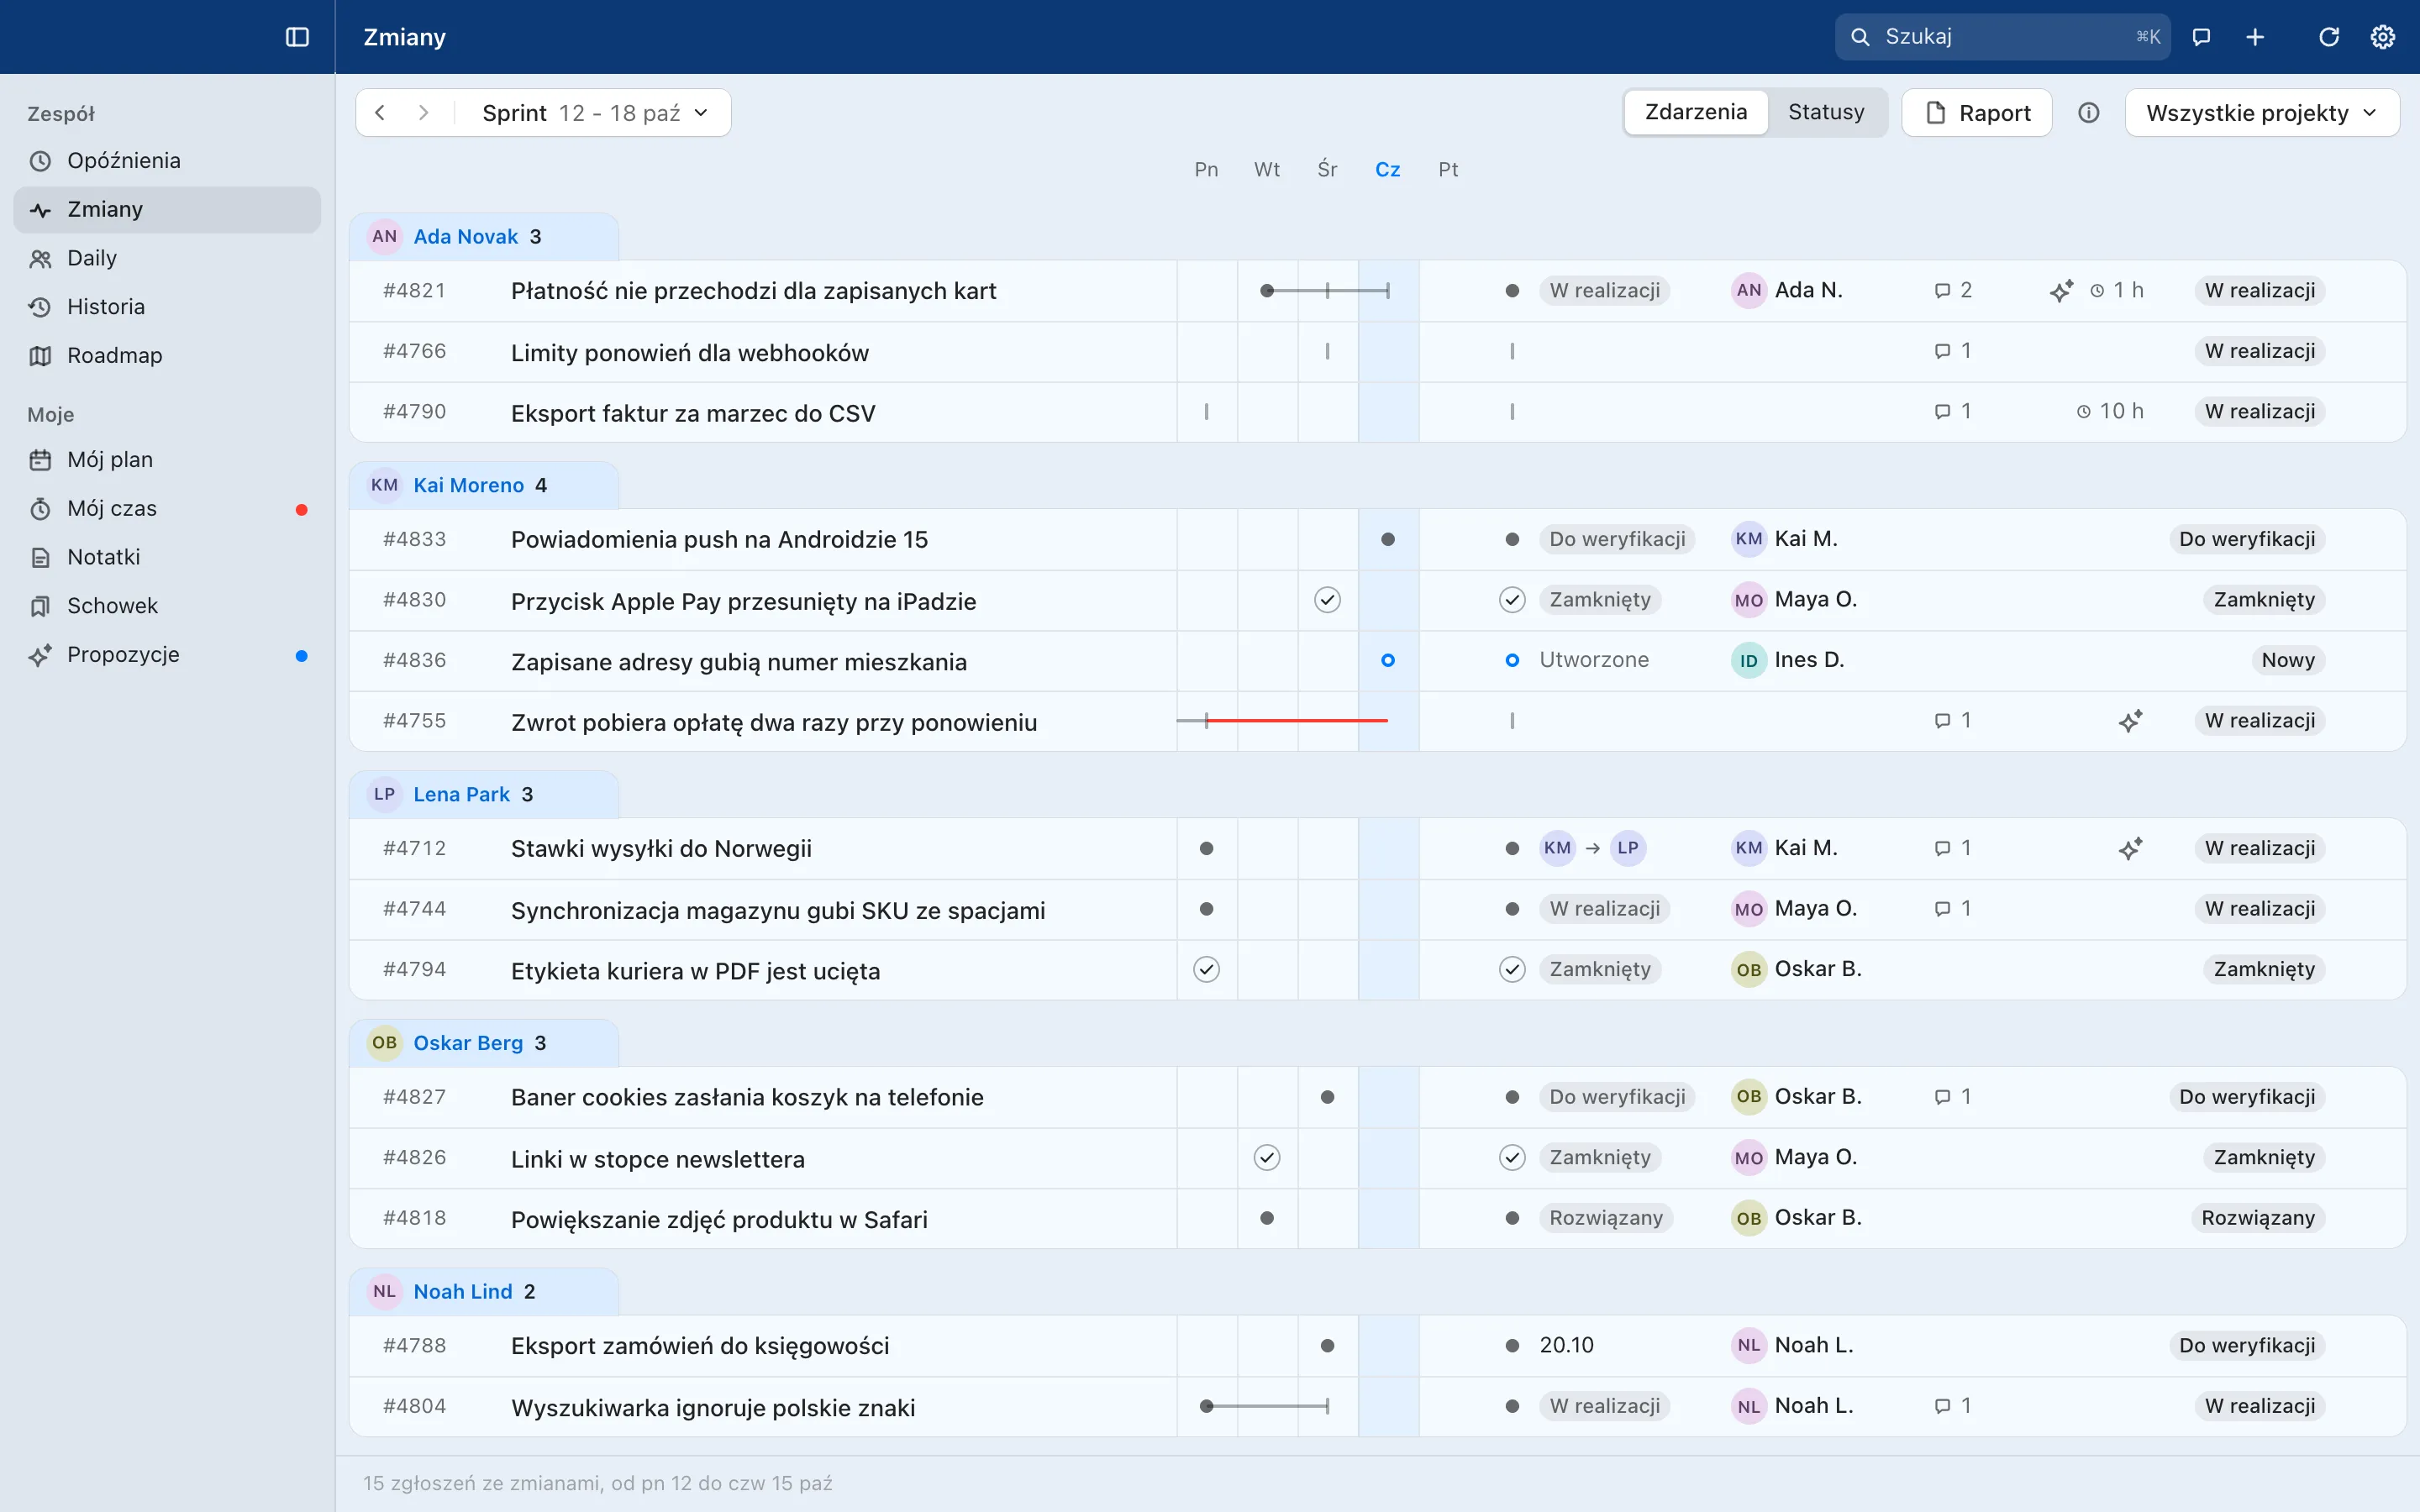Click the 20.10 event value on #4788
The width and height of the screenshot is (2420, 1512).
(x=1567, y=1345)
